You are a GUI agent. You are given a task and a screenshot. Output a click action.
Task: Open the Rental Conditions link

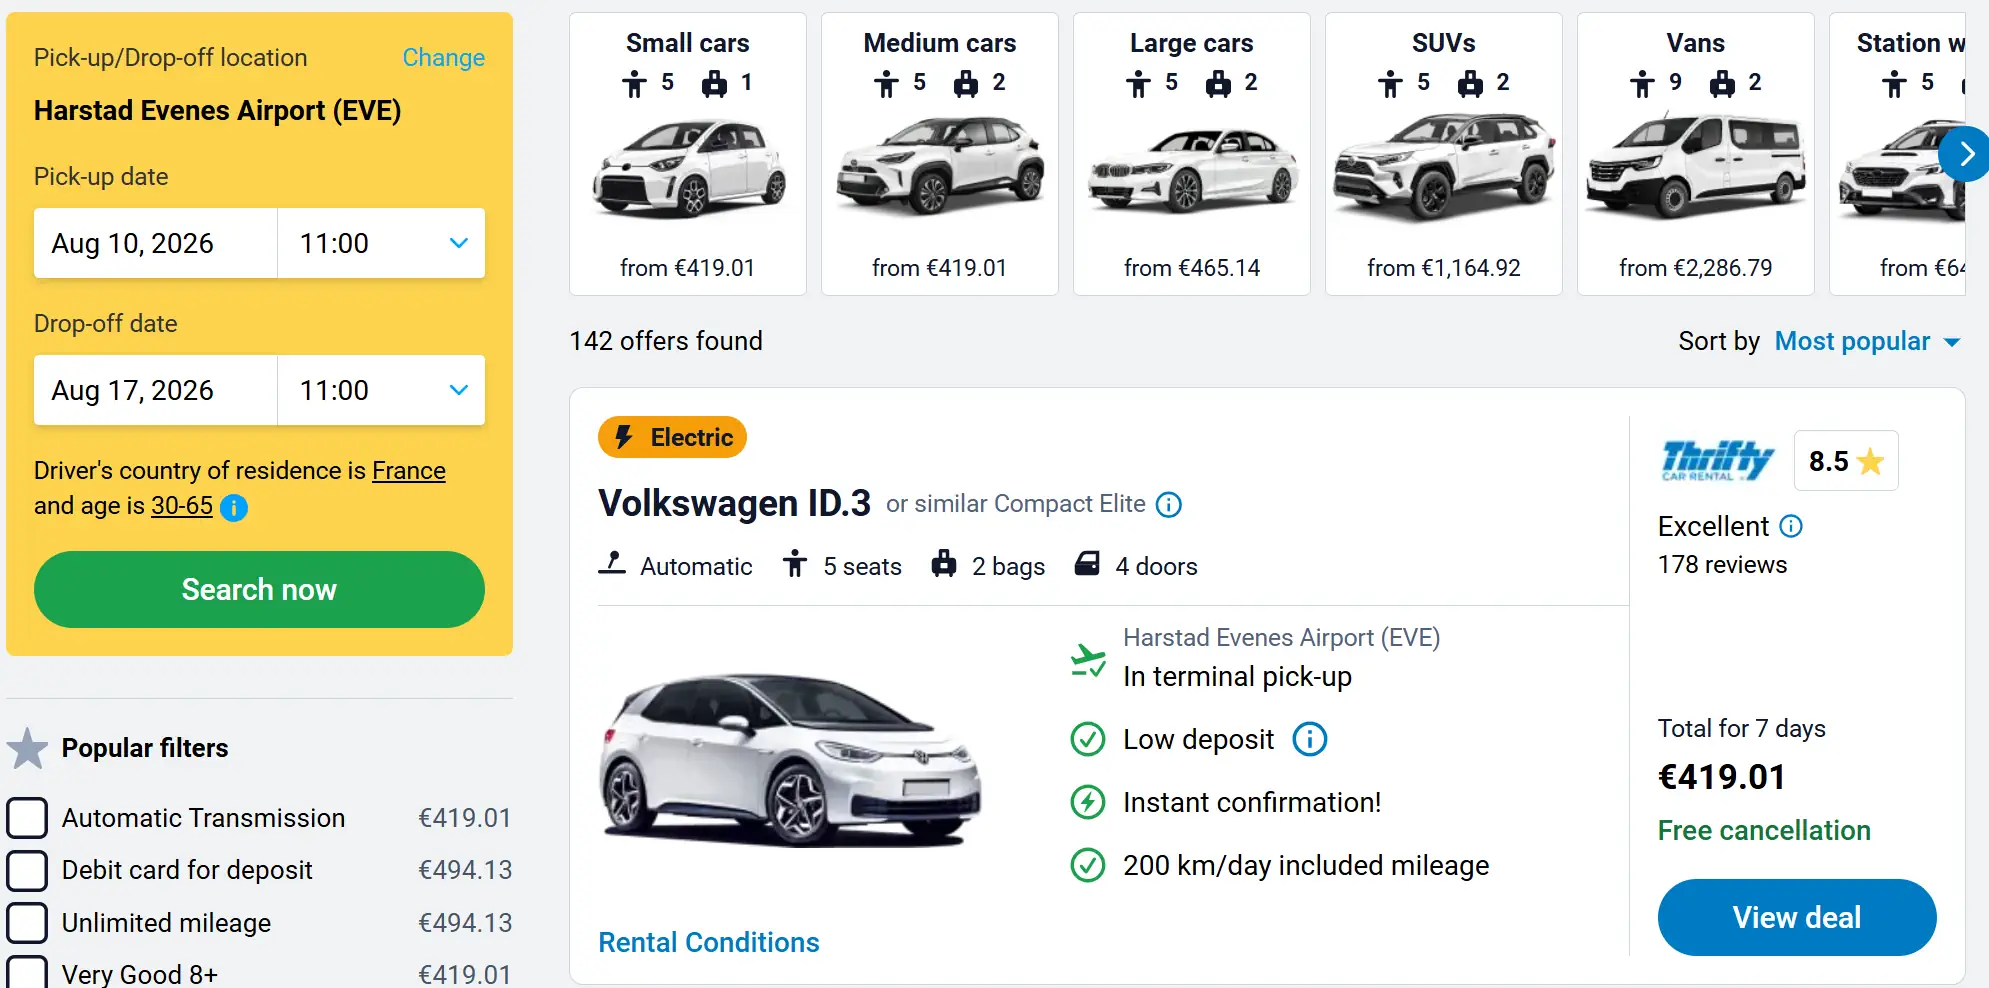point(708,942)
